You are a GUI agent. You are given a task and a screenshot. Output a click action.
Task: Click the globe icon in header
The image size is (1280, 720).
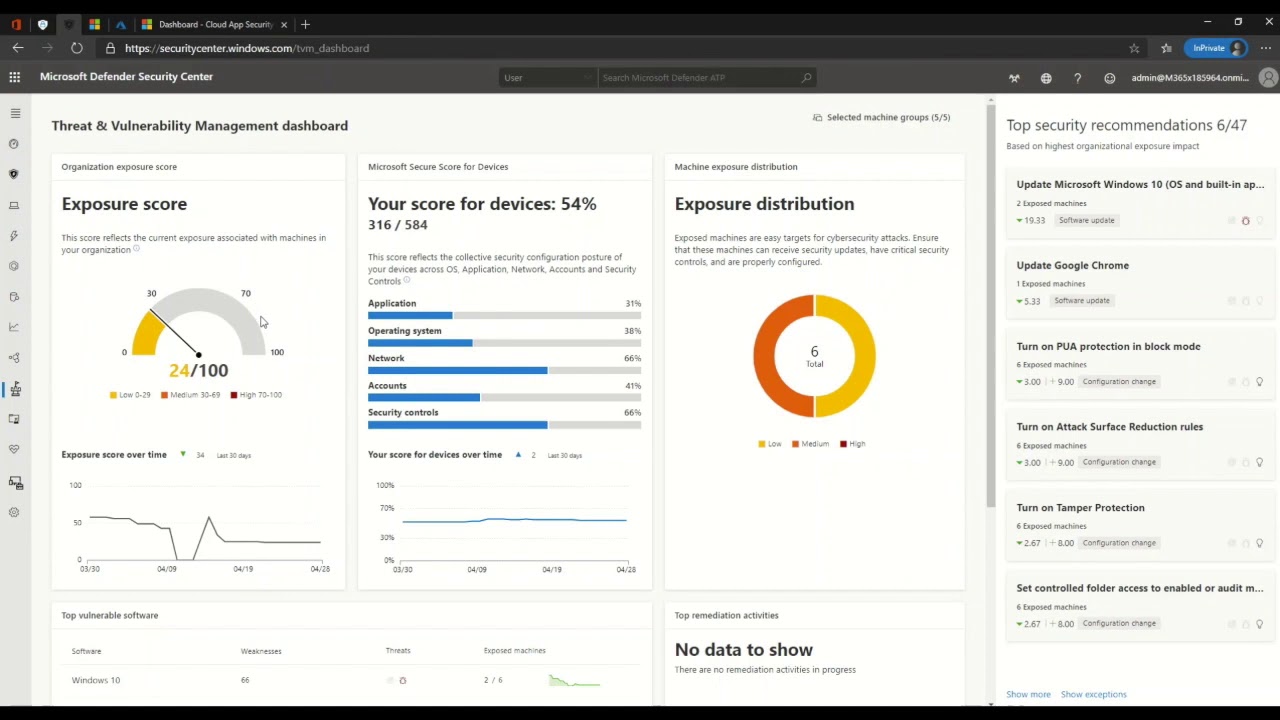[x=1046, y=78]
